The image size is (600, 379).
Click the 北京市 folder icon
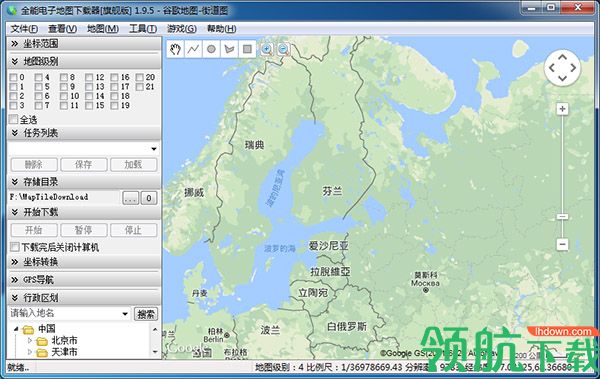[42, 341]
